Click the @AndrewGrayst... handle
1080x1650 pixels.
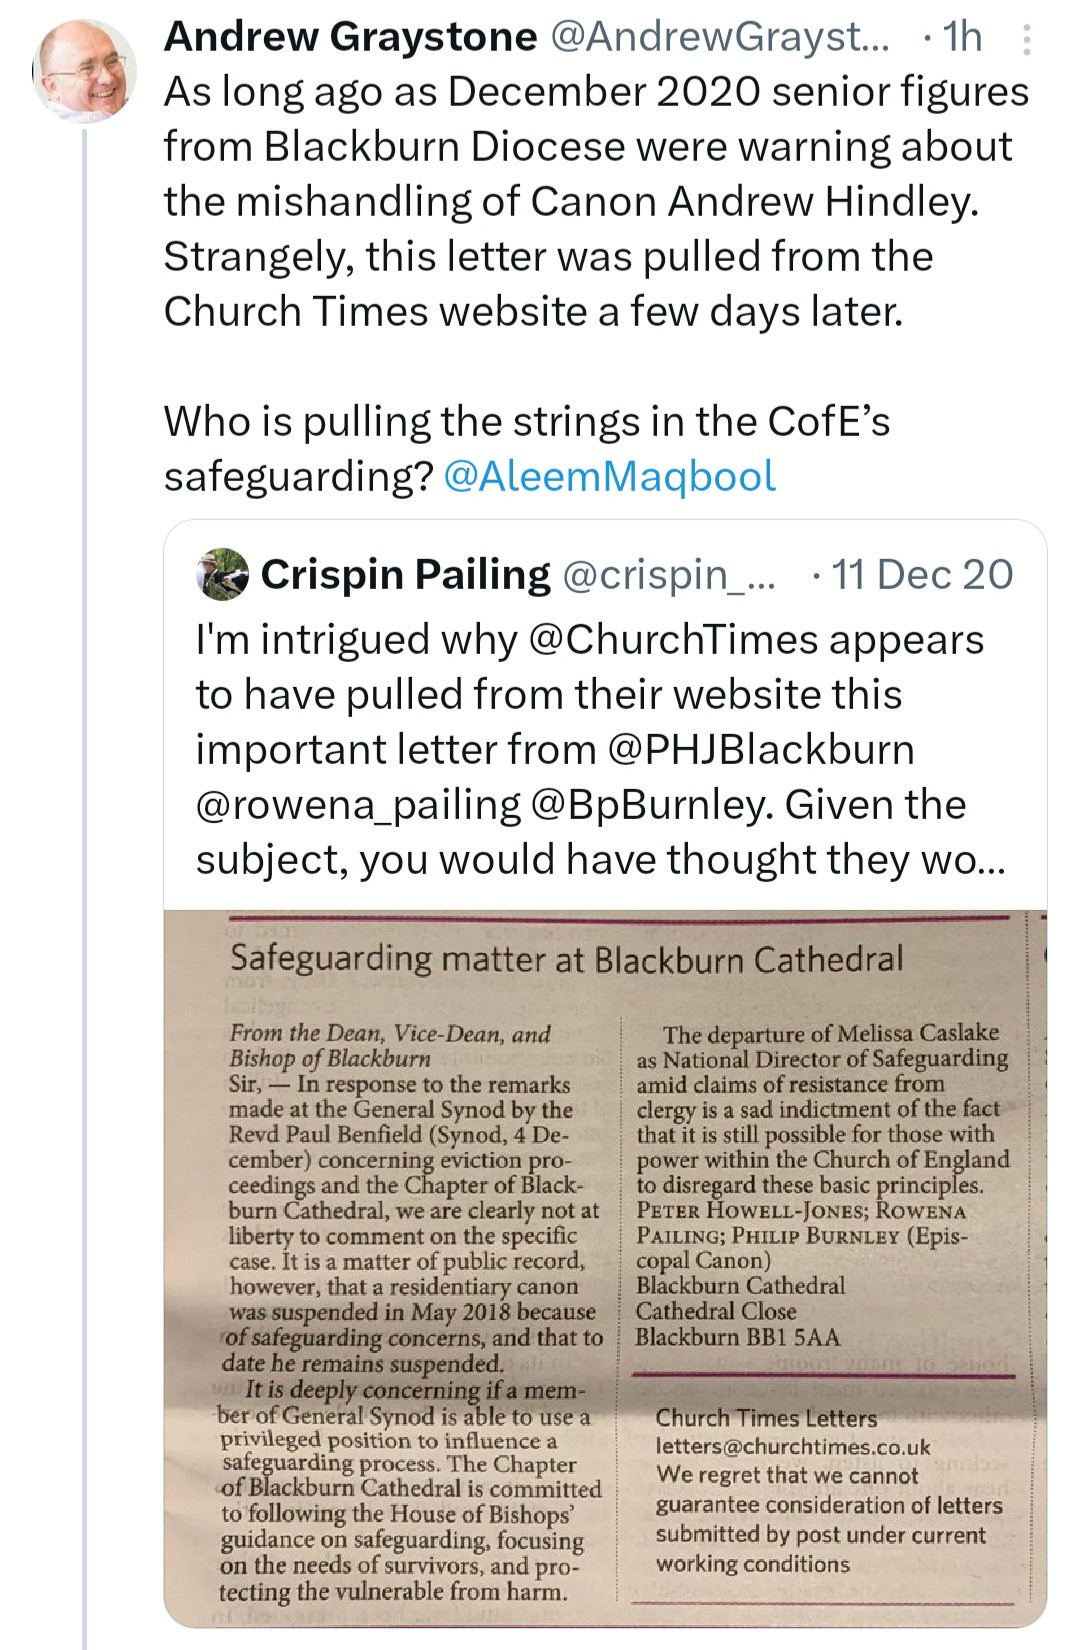718,37
